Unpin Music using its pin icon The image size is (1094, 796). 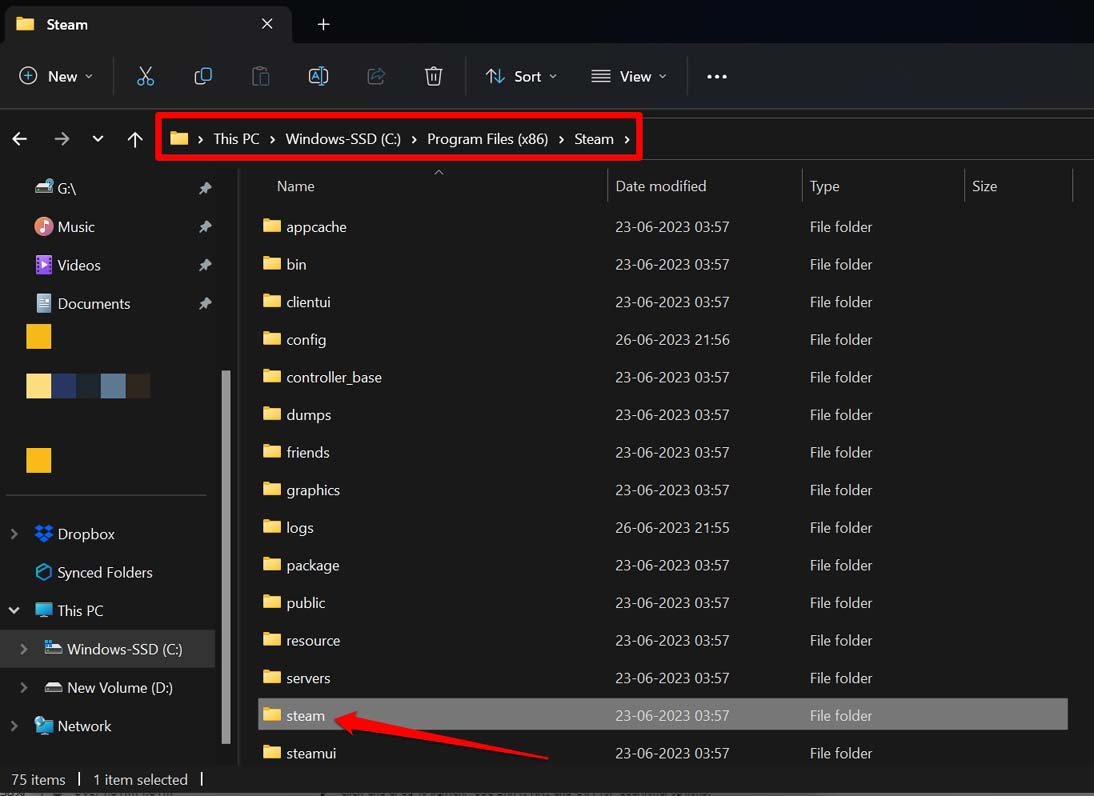(205, 227)
